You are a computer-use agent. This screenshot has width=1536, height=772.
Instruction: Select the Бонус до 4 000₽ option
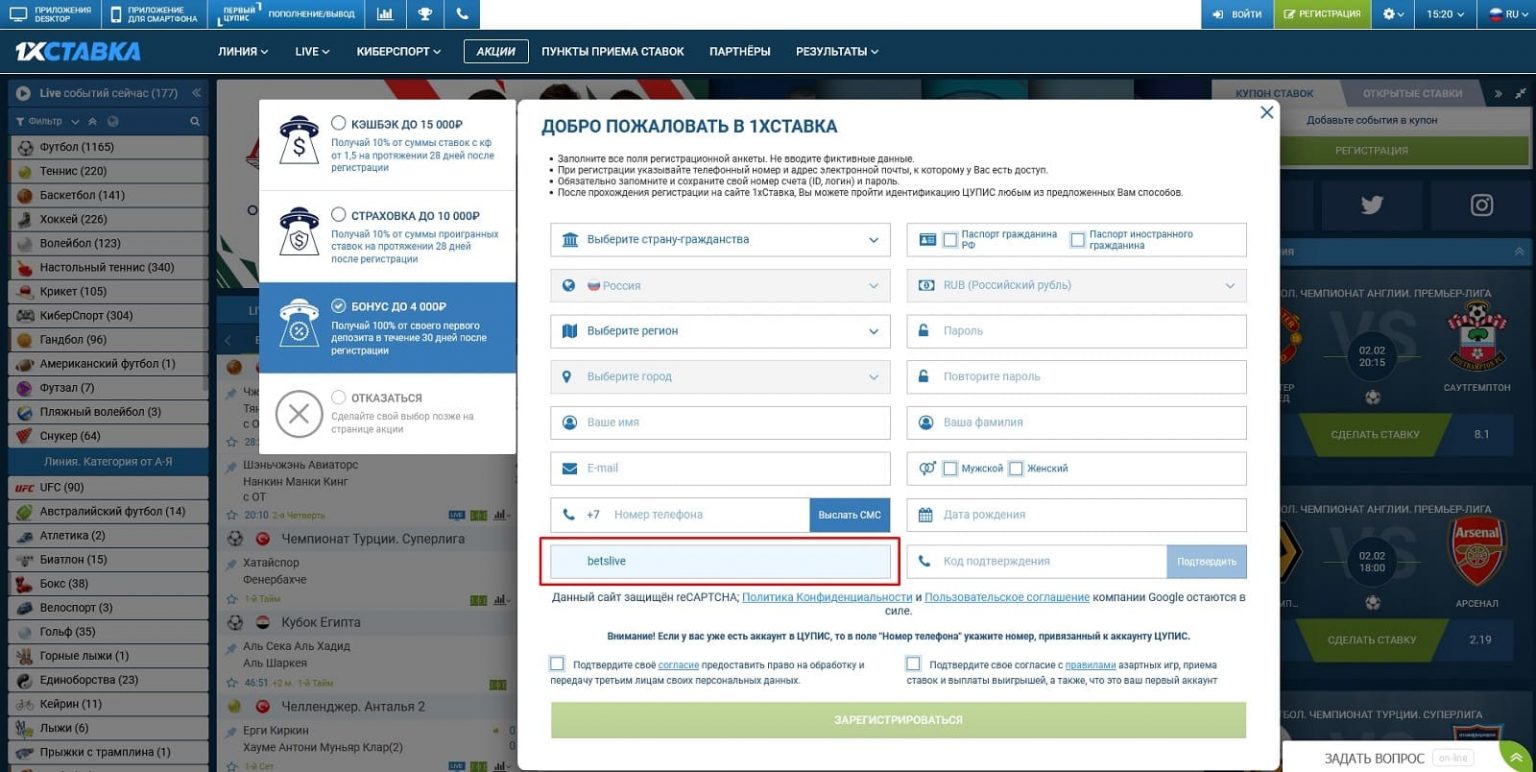click(387, 327)
